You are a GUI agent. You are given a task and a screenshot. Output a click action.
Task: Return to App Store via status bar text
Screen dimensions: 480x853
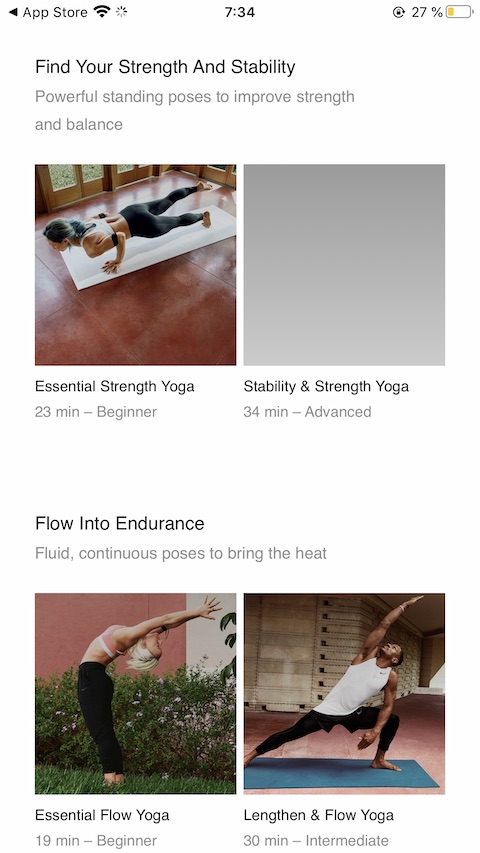pyautogui.click(x=55, y=12)
